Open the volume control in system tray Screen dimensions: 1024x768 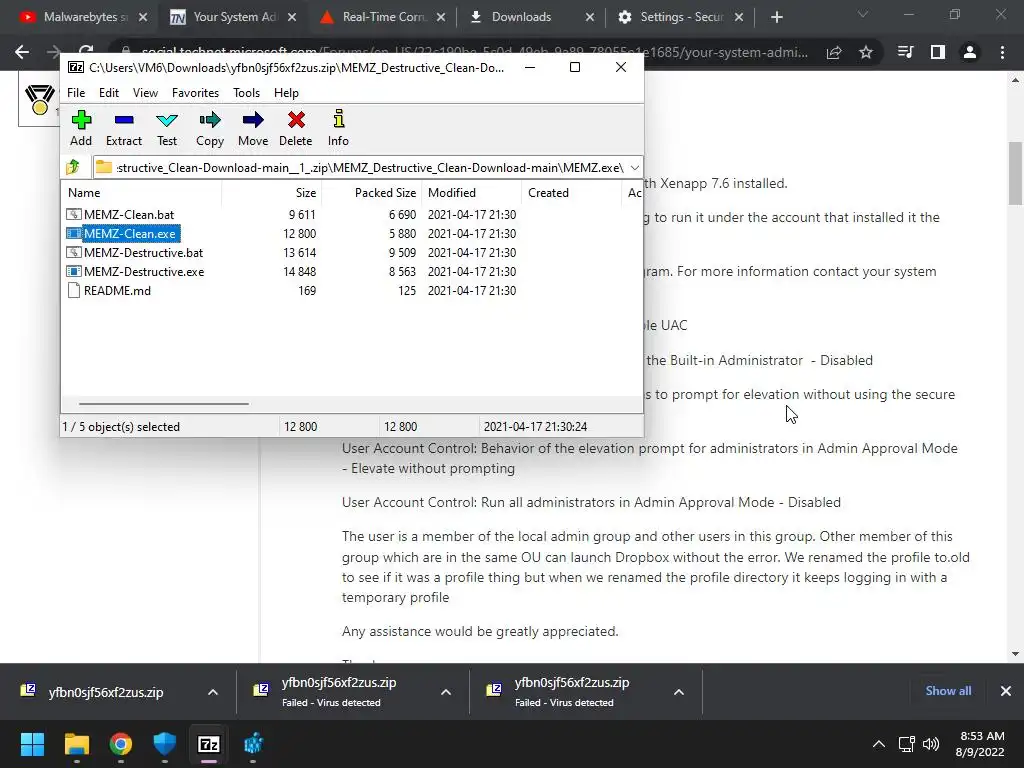point(931,744)
